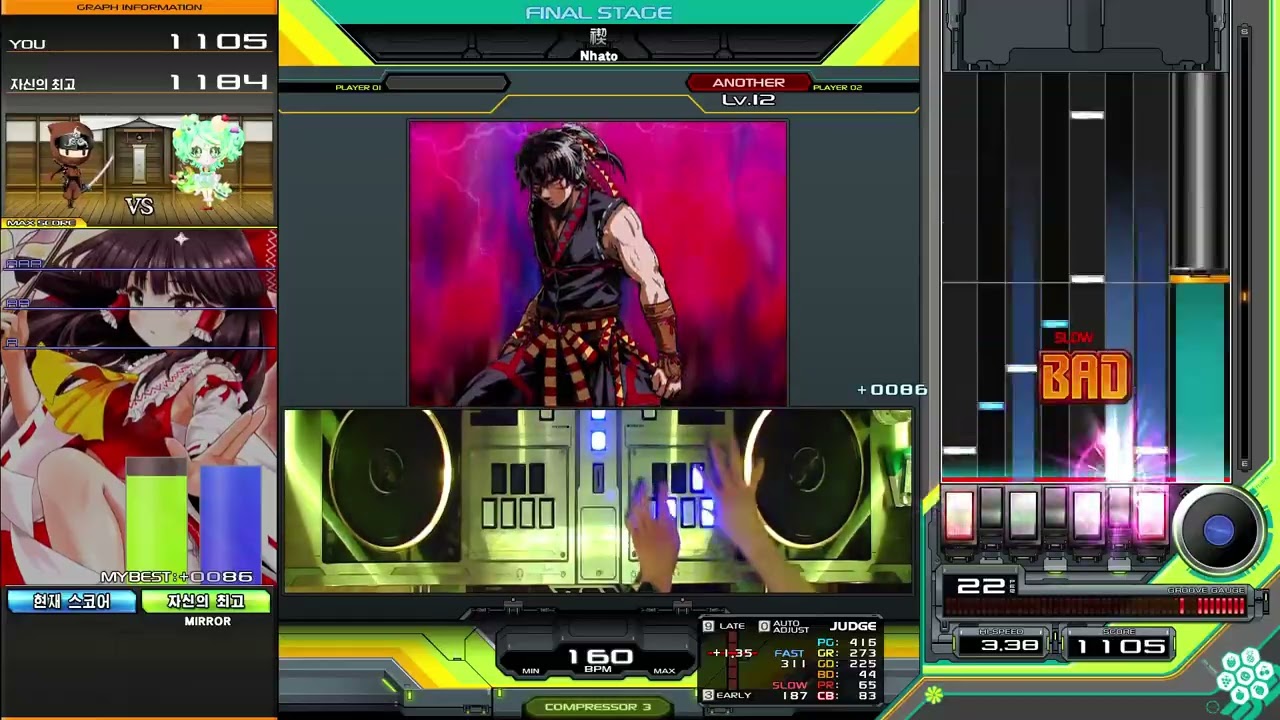The height and width of the screenshot is (720, 1280).
Task: Tap the first white key in the play lane
Action: pyautogui.click(x=959, y=514)
